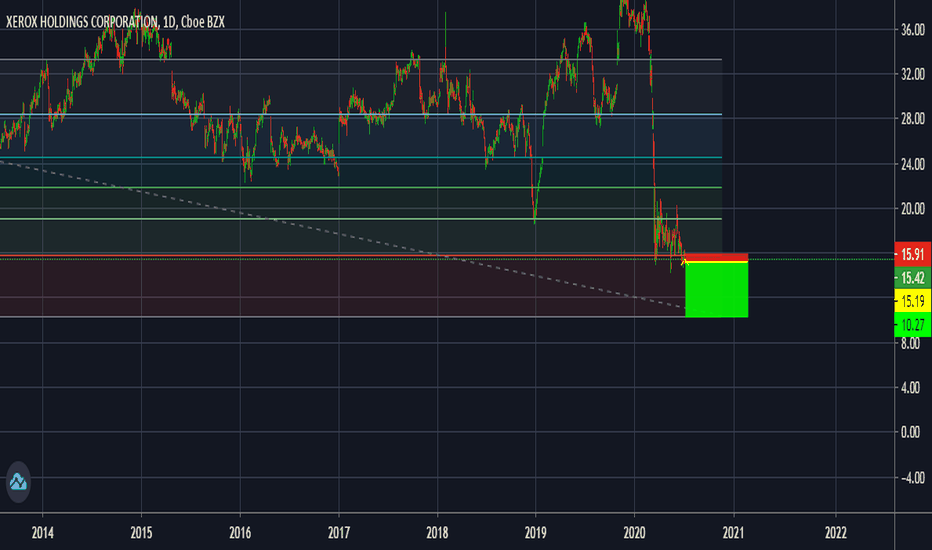Click the 2016 time axis label
The image size is (932, 550).
240,533
